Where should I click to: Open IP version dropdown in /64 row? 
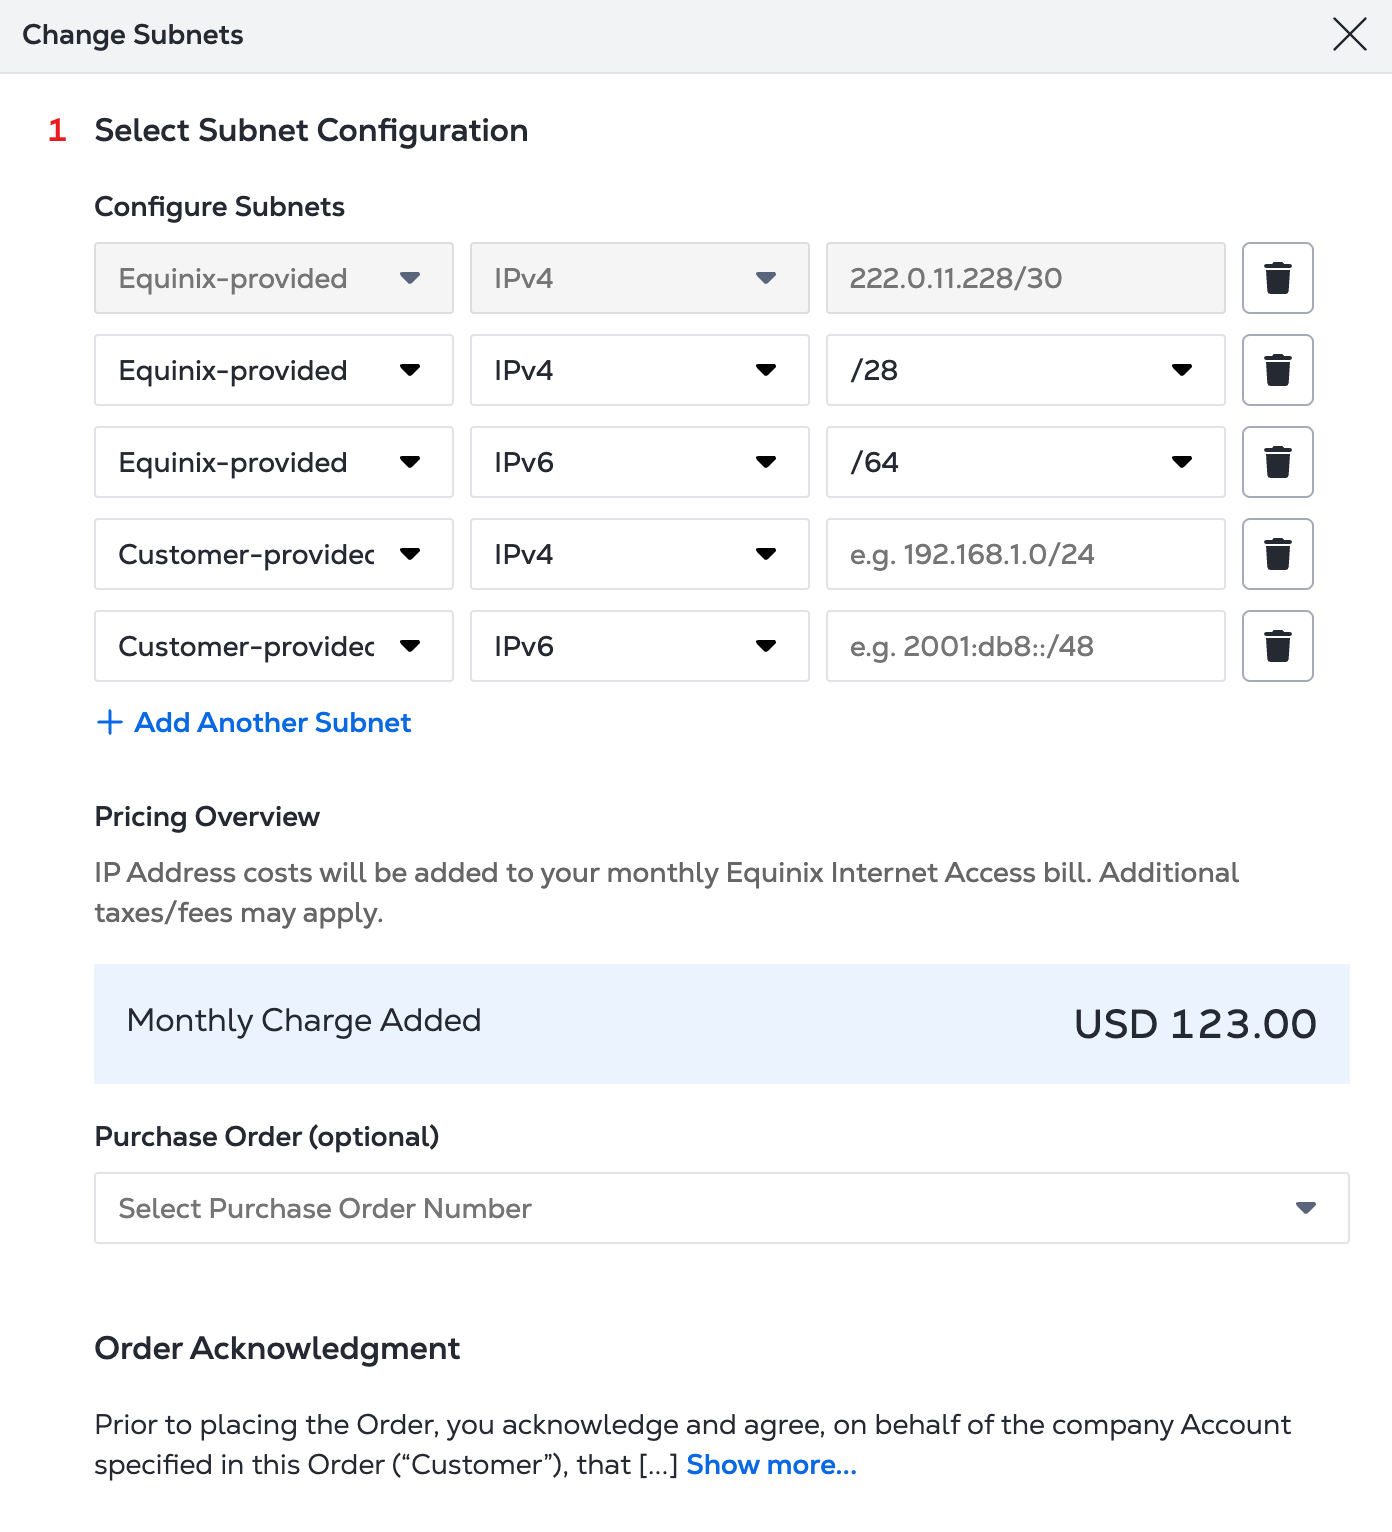point(639,462)
